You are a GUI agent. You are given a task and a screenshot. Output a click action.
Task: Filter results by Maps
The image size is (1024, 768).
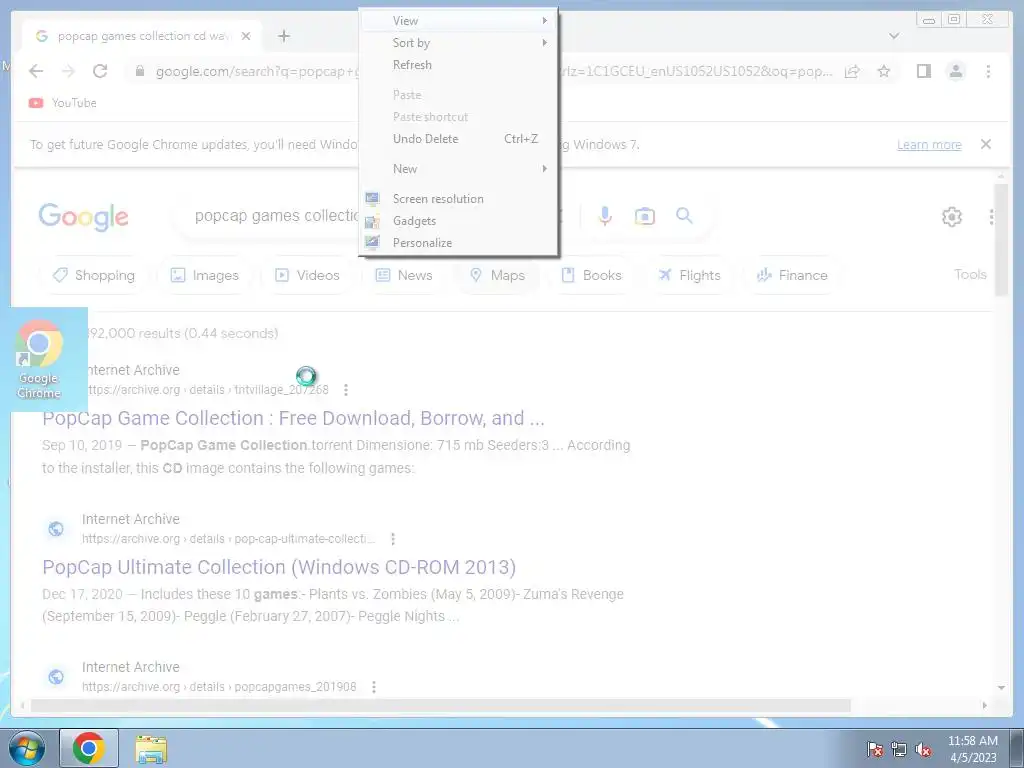coord(497,275)
